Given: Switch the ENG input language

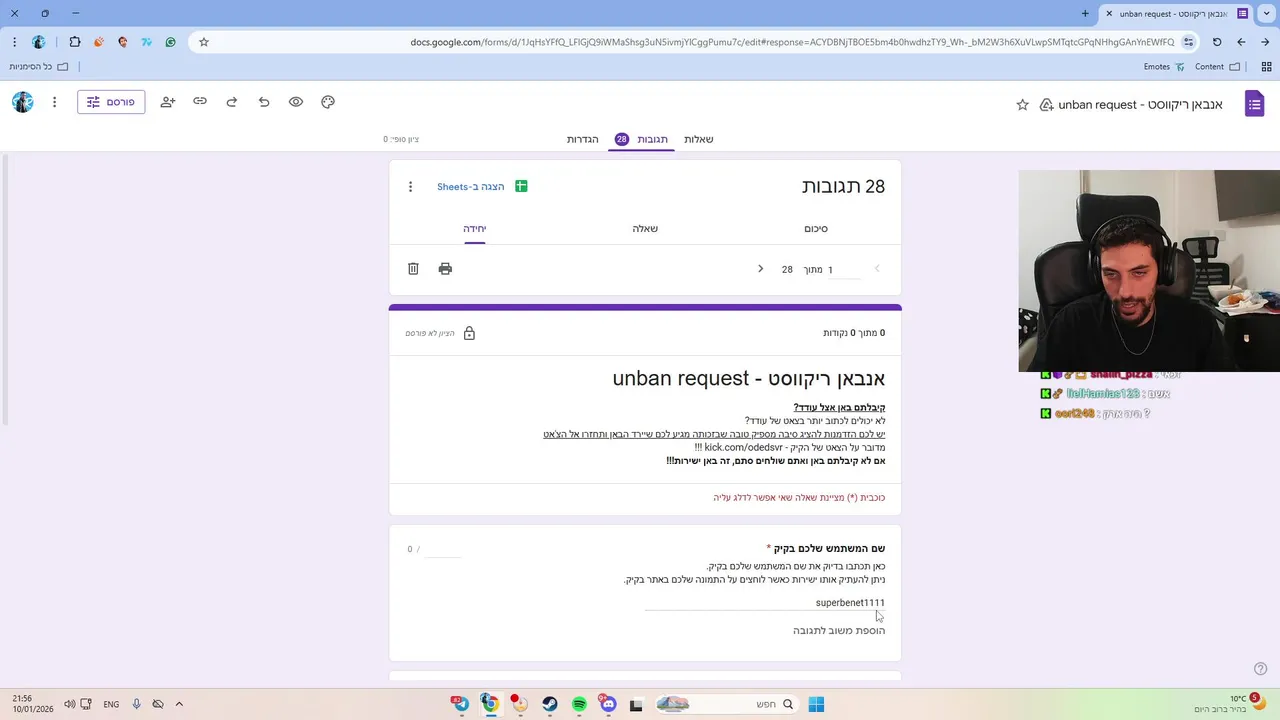Looking at the screenshot, I should [111, 704].
